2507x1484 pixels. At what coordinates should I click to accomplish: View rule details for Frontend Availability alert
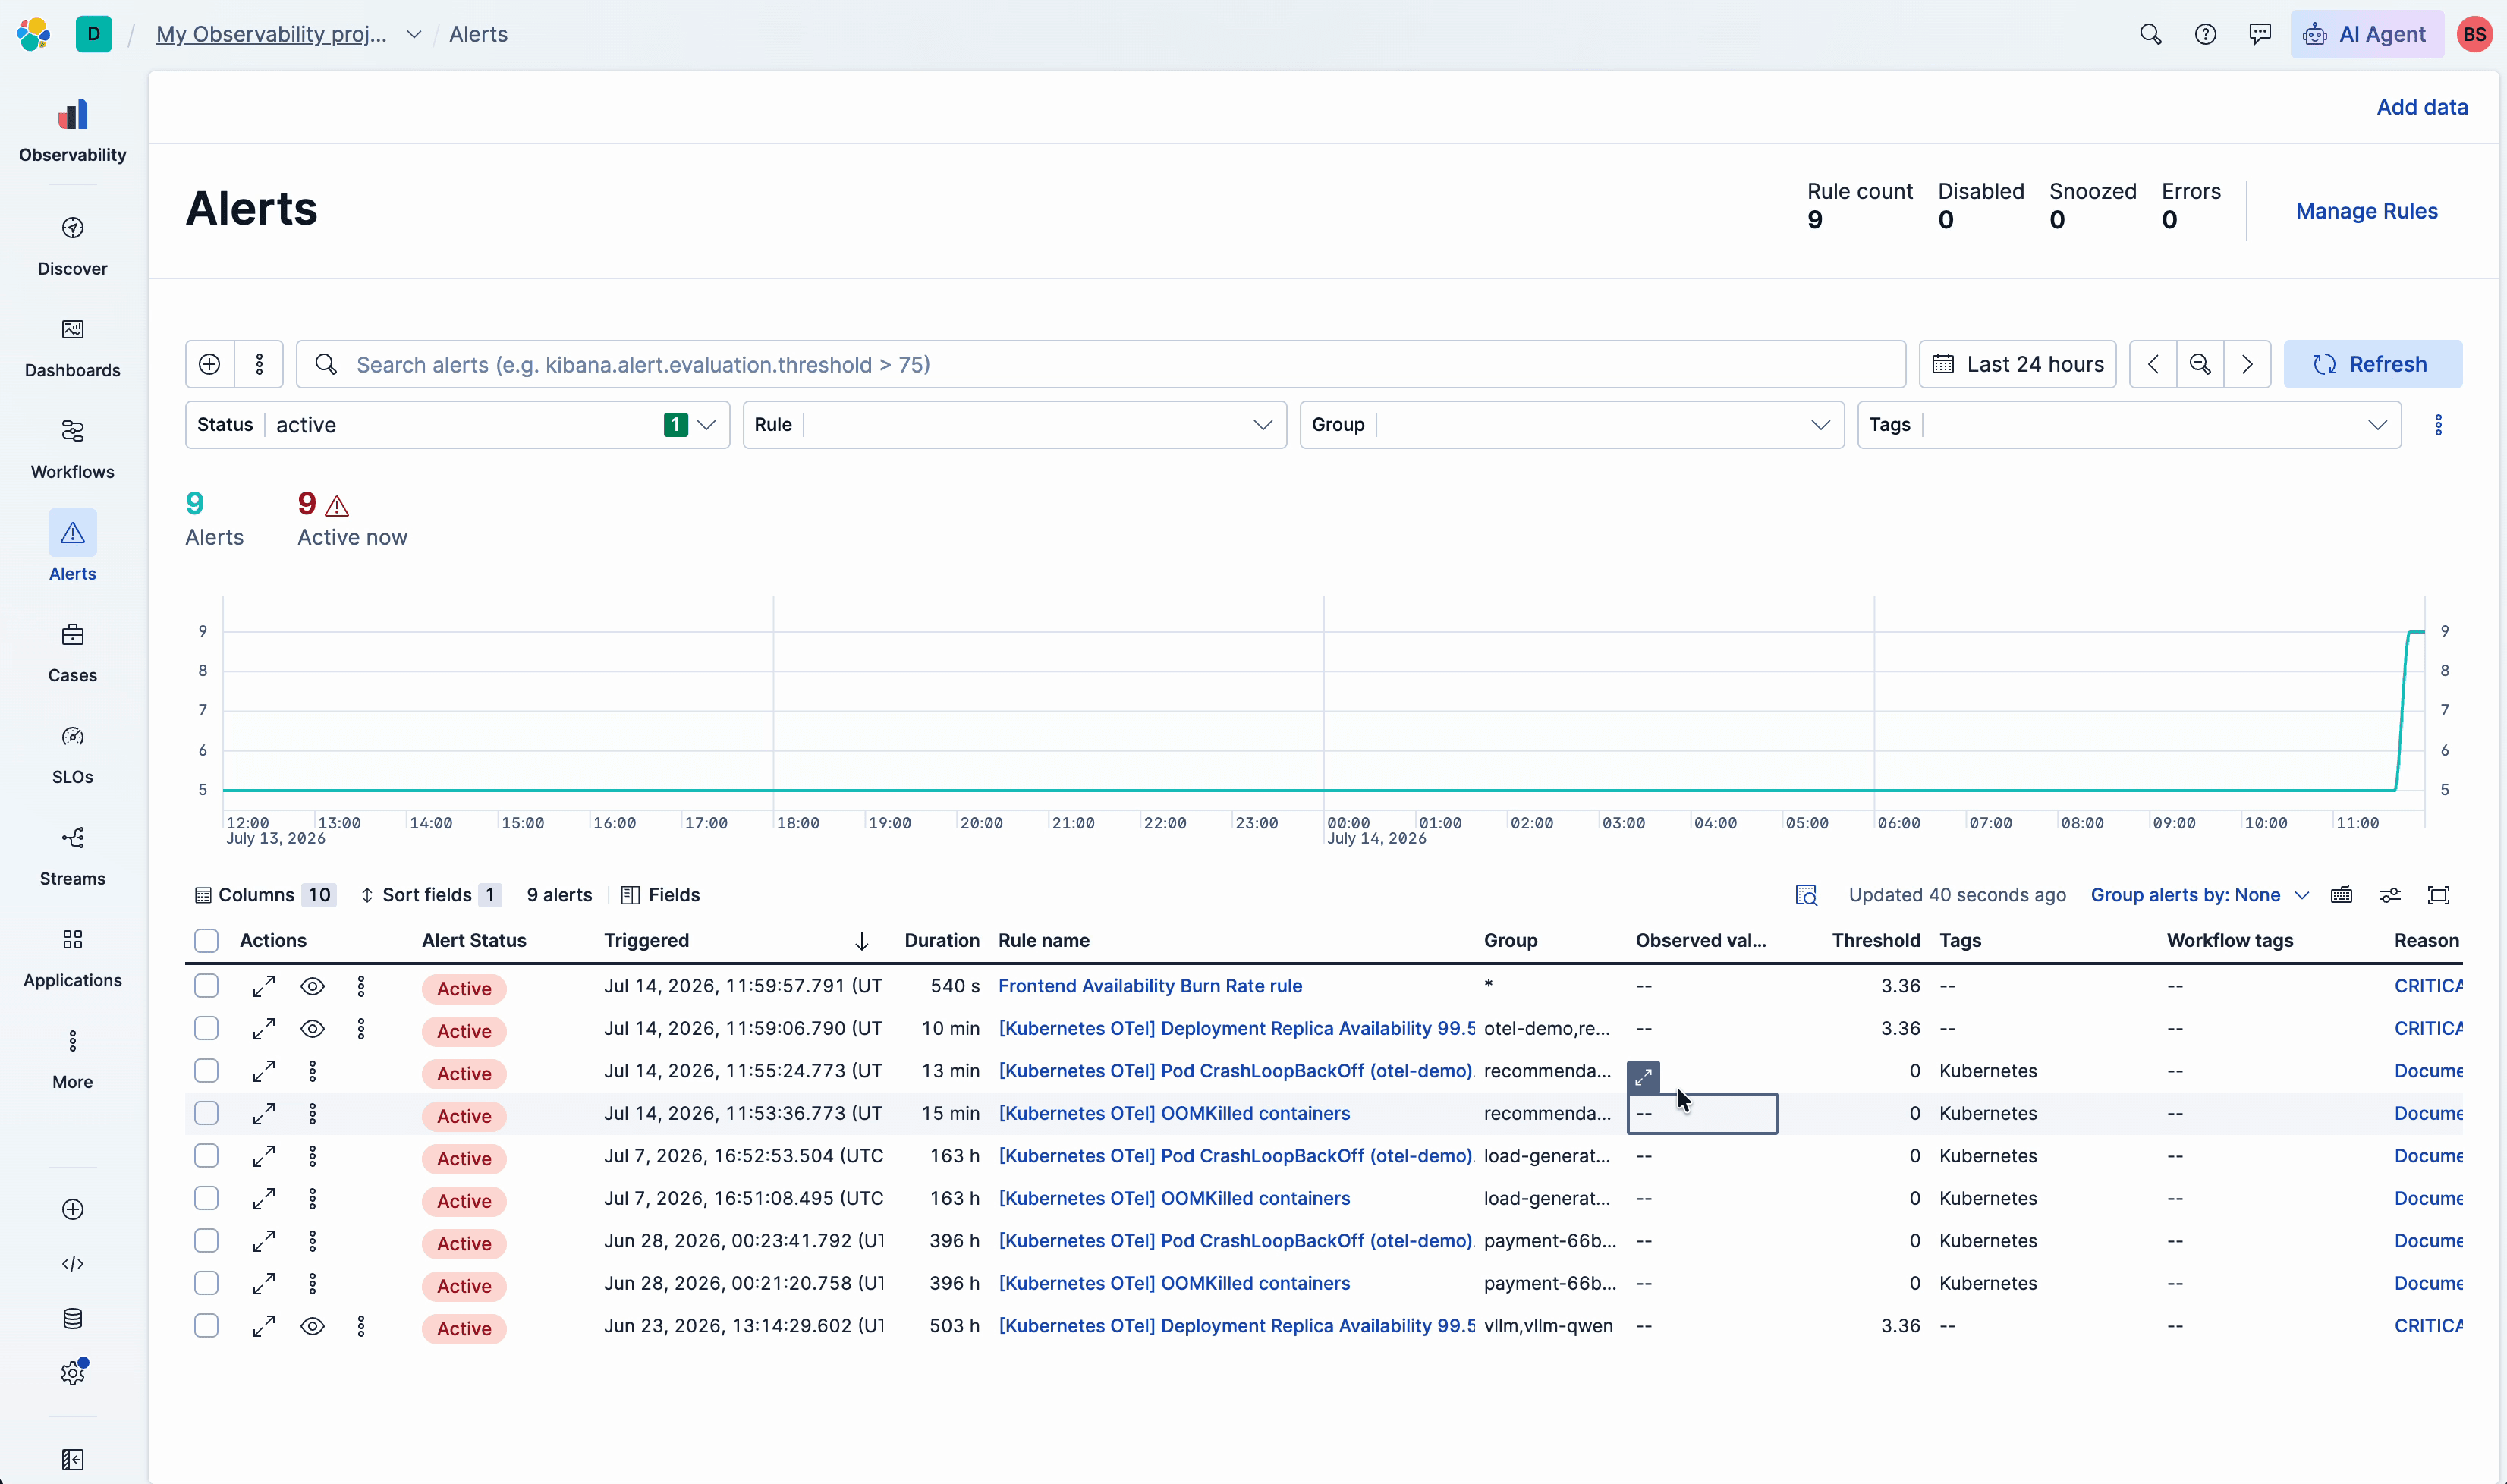312,986
